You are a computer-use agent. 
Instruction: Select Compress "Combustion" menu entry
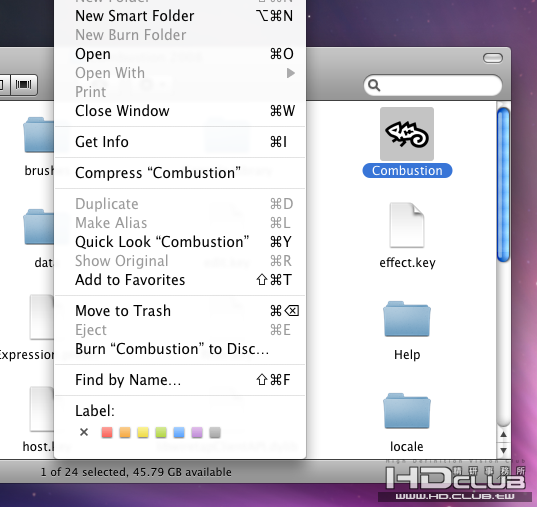click(180, 173)
